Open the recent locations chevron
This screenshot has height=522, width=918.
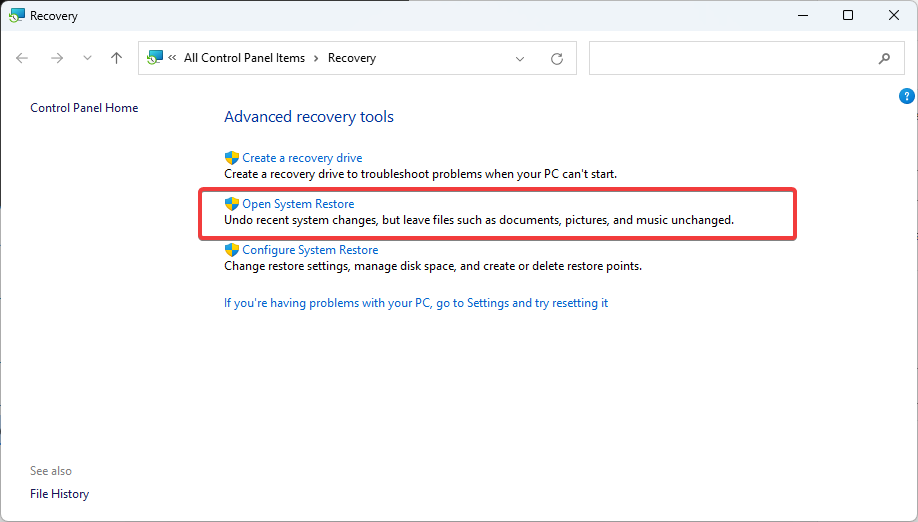87,58
